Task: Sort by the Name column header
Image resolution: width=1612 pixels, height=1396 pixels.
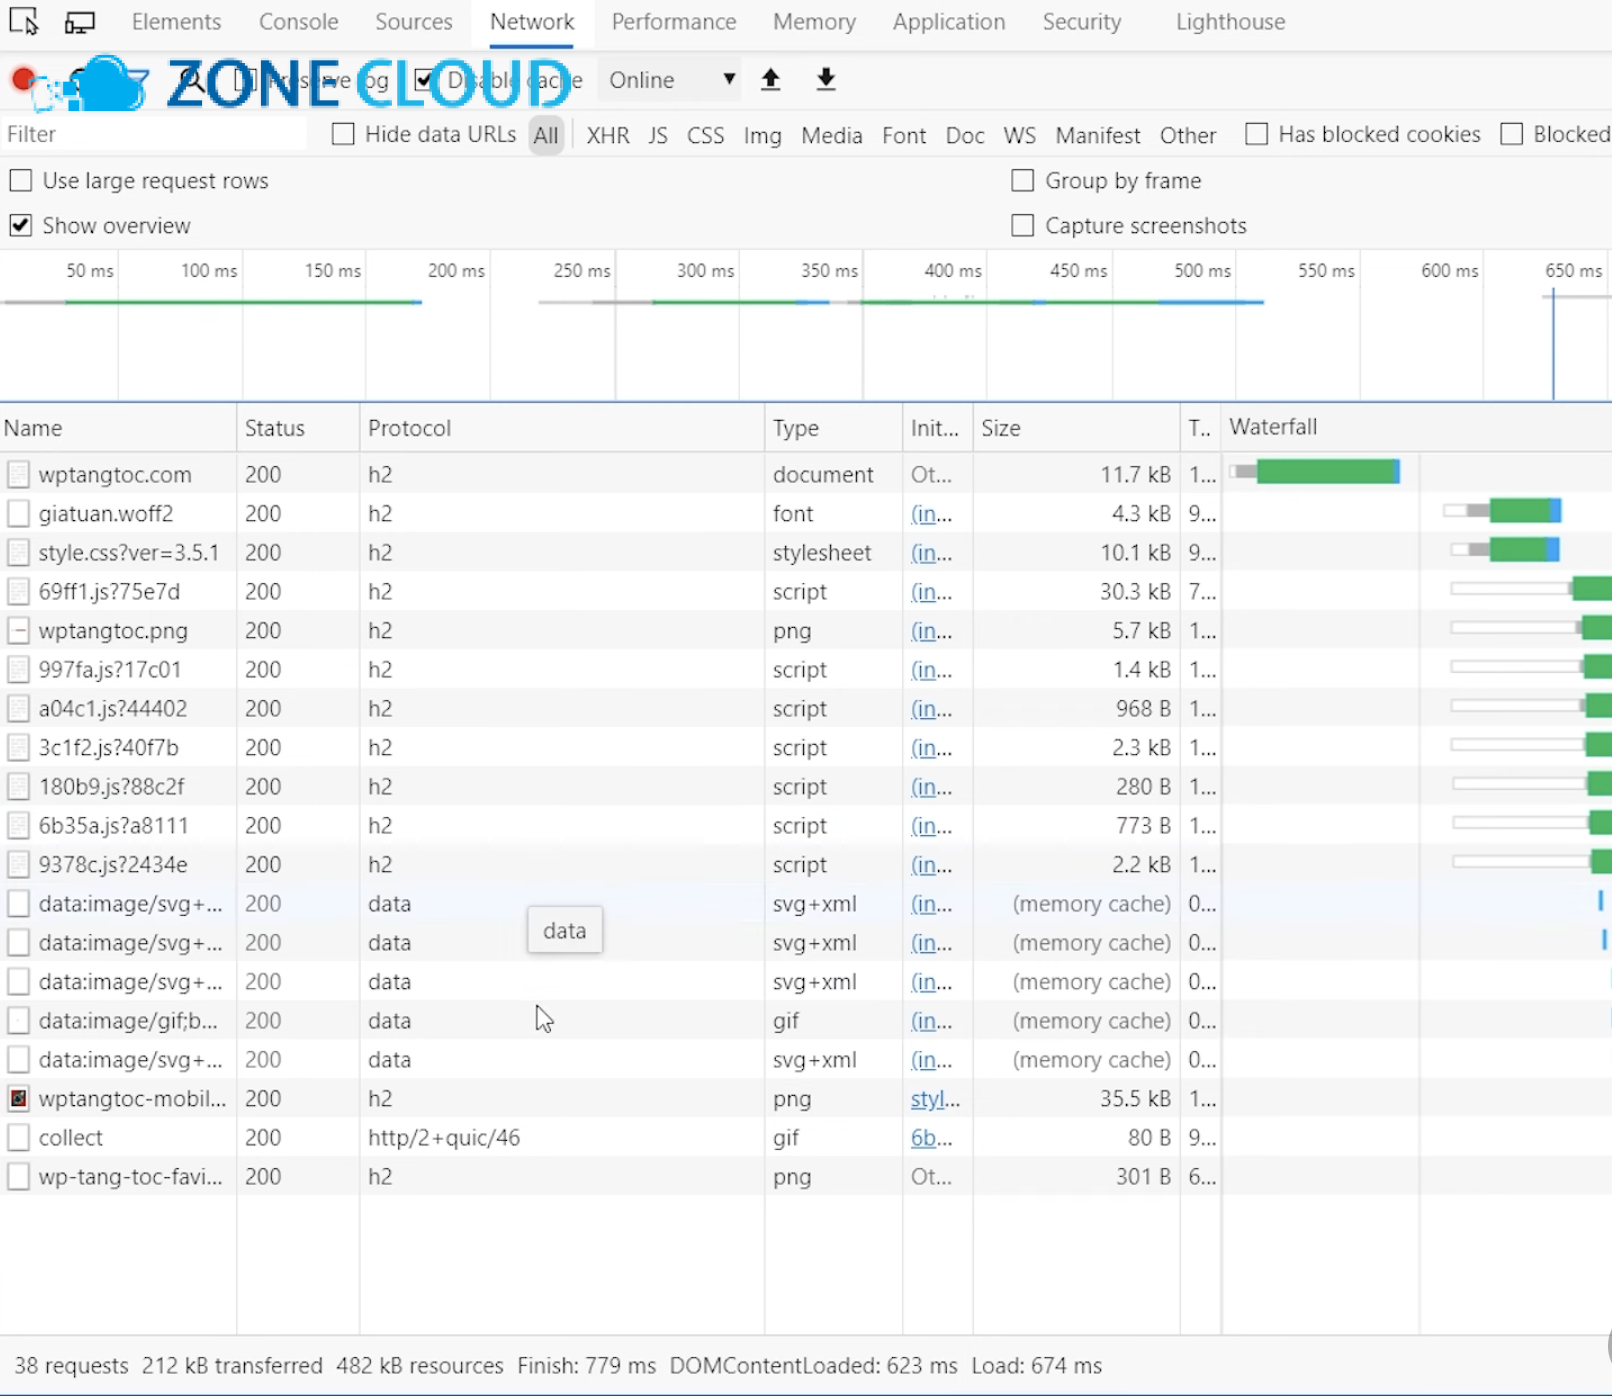Action: pyautogui.click(x=118, y=428)
